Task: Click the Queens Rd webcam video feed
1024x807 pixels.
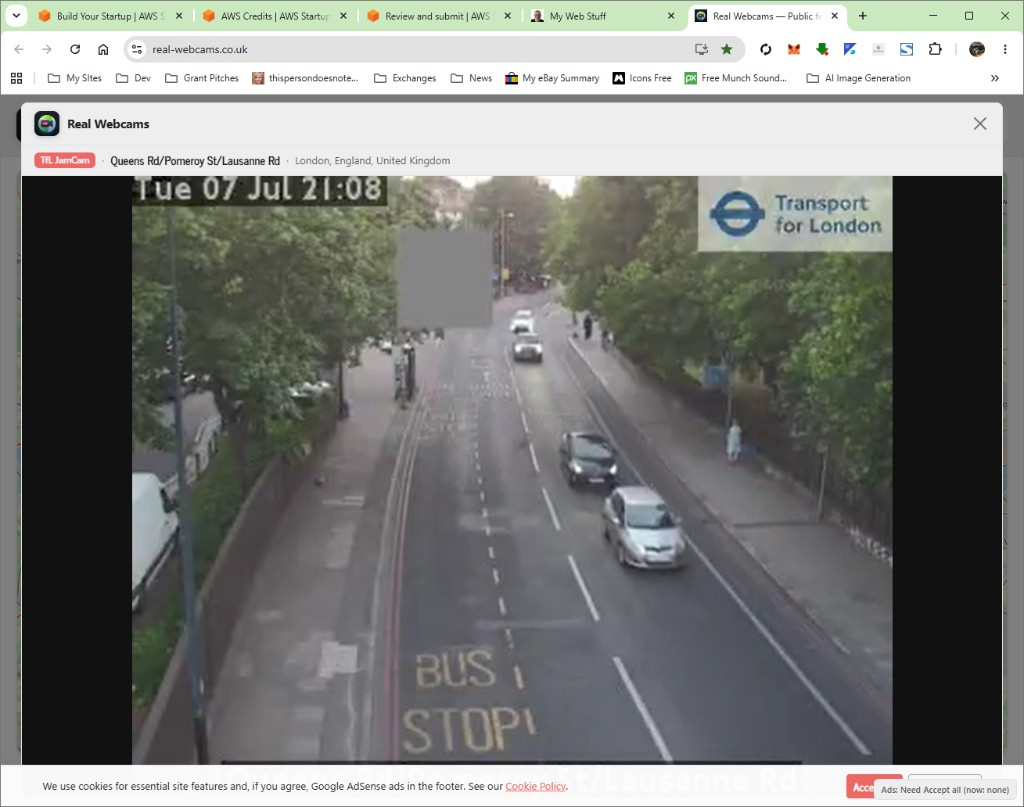Action: pos(512,470)
